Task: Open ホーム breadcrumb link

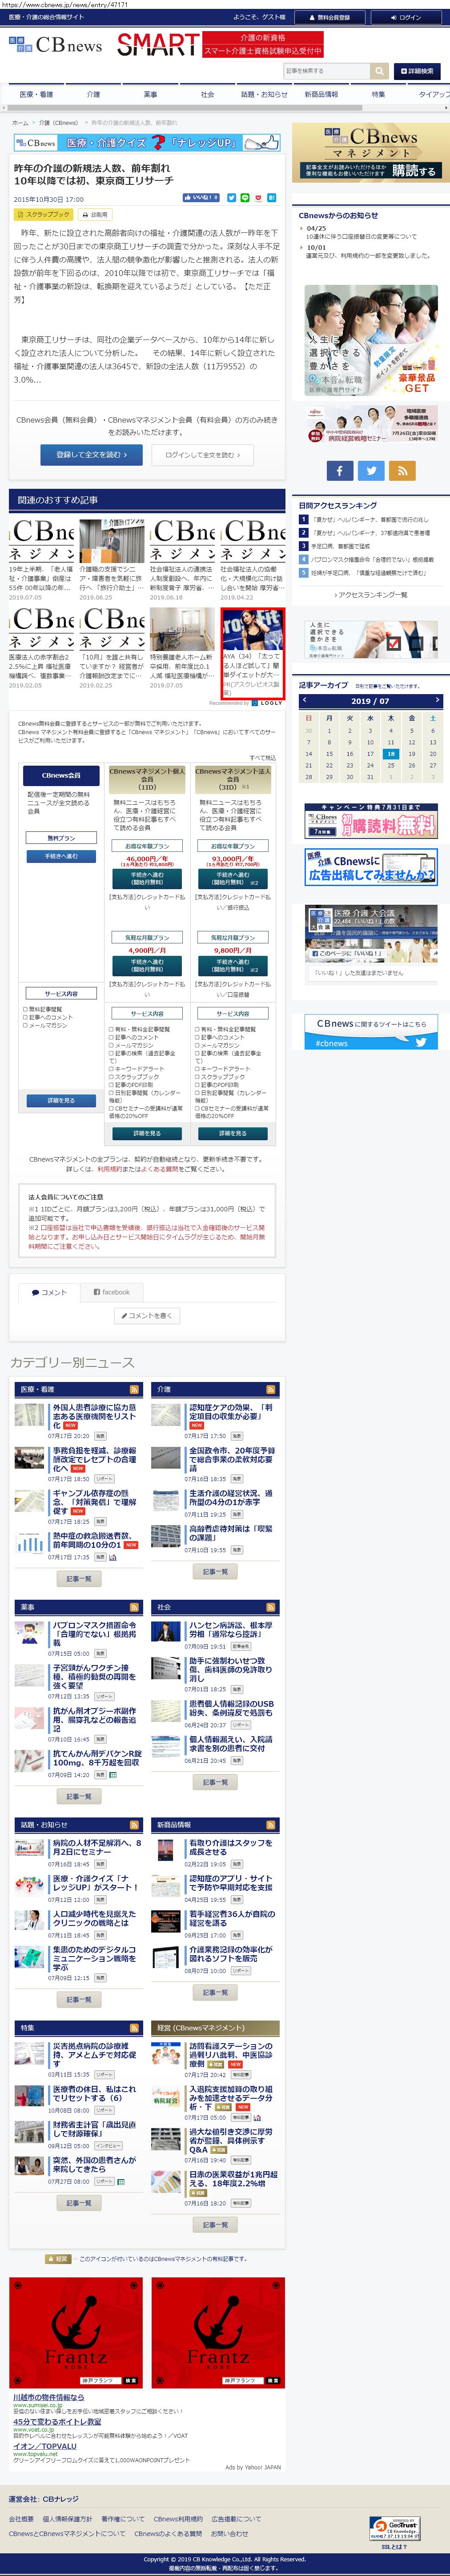Action: [x=20, y=123]
